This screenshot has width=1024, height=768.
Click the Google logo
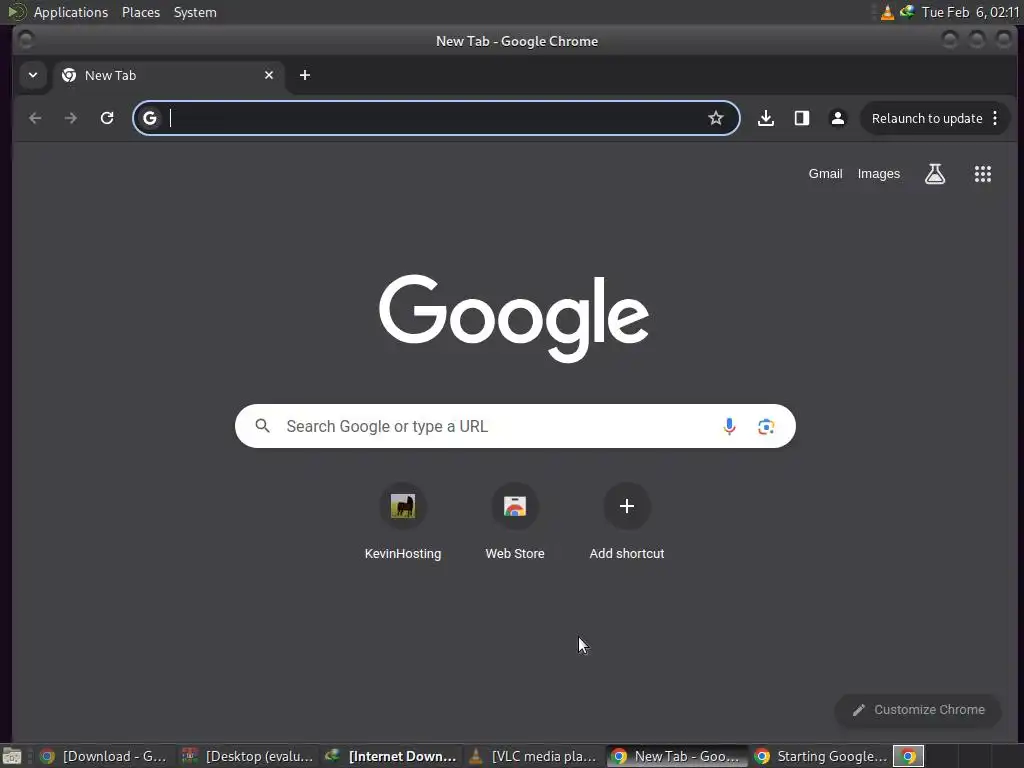[x=514, y=318]
